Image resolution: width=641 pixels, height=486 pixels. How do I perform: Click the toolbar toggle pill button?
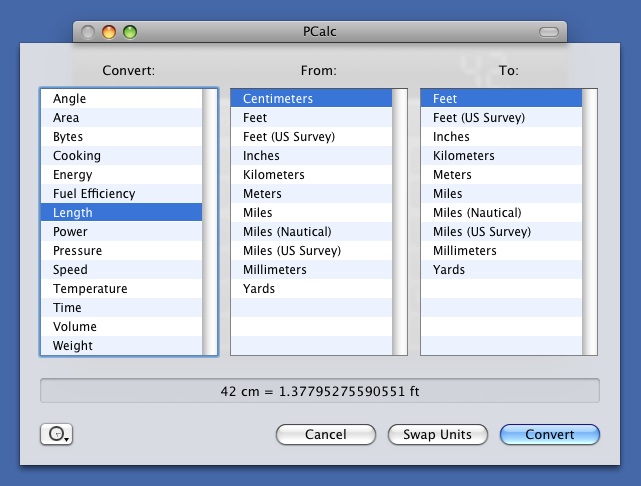(549, 32)
